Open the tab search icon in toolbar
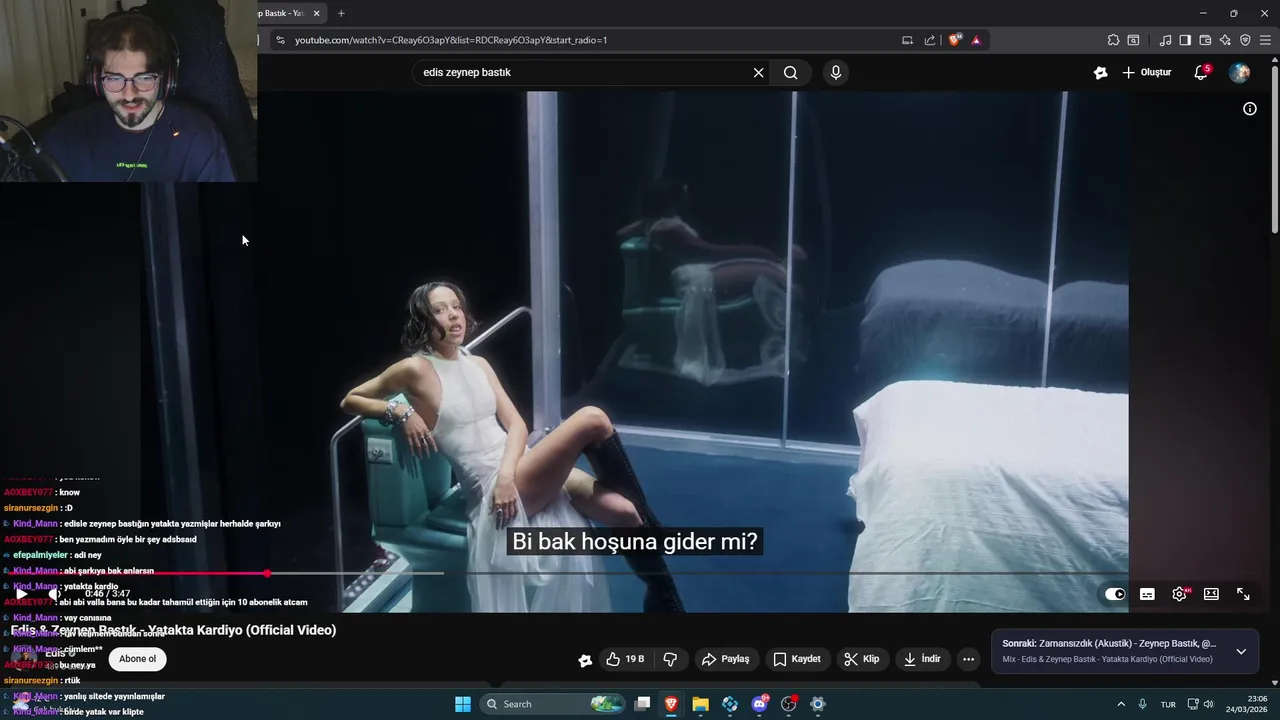1280x720 pixels. click(1133, 40)
